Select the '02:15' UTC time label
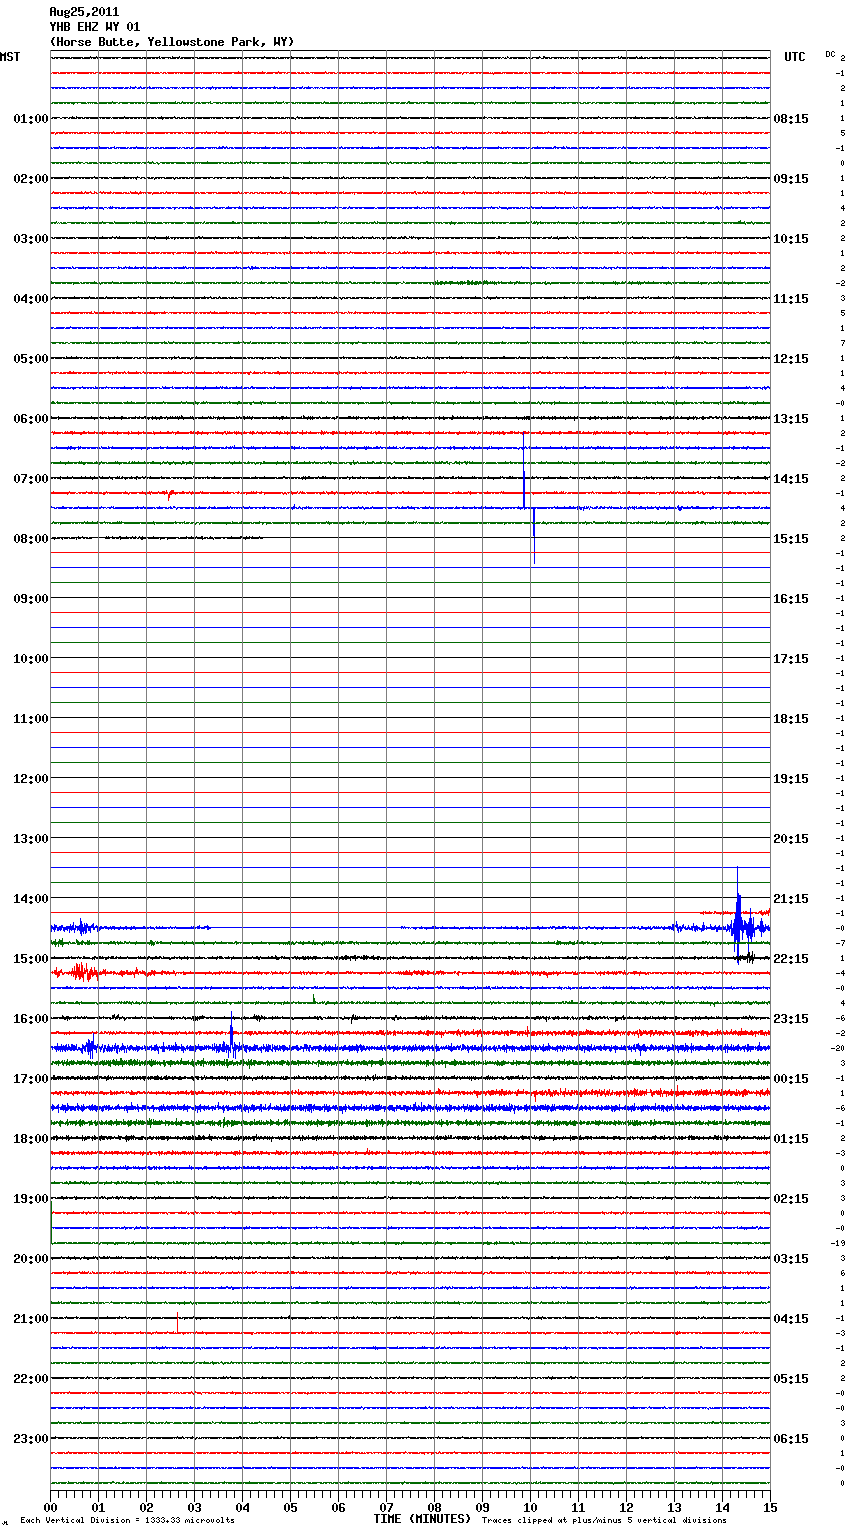Screen dimensions: 850x1534 [x=791, y=1199]
